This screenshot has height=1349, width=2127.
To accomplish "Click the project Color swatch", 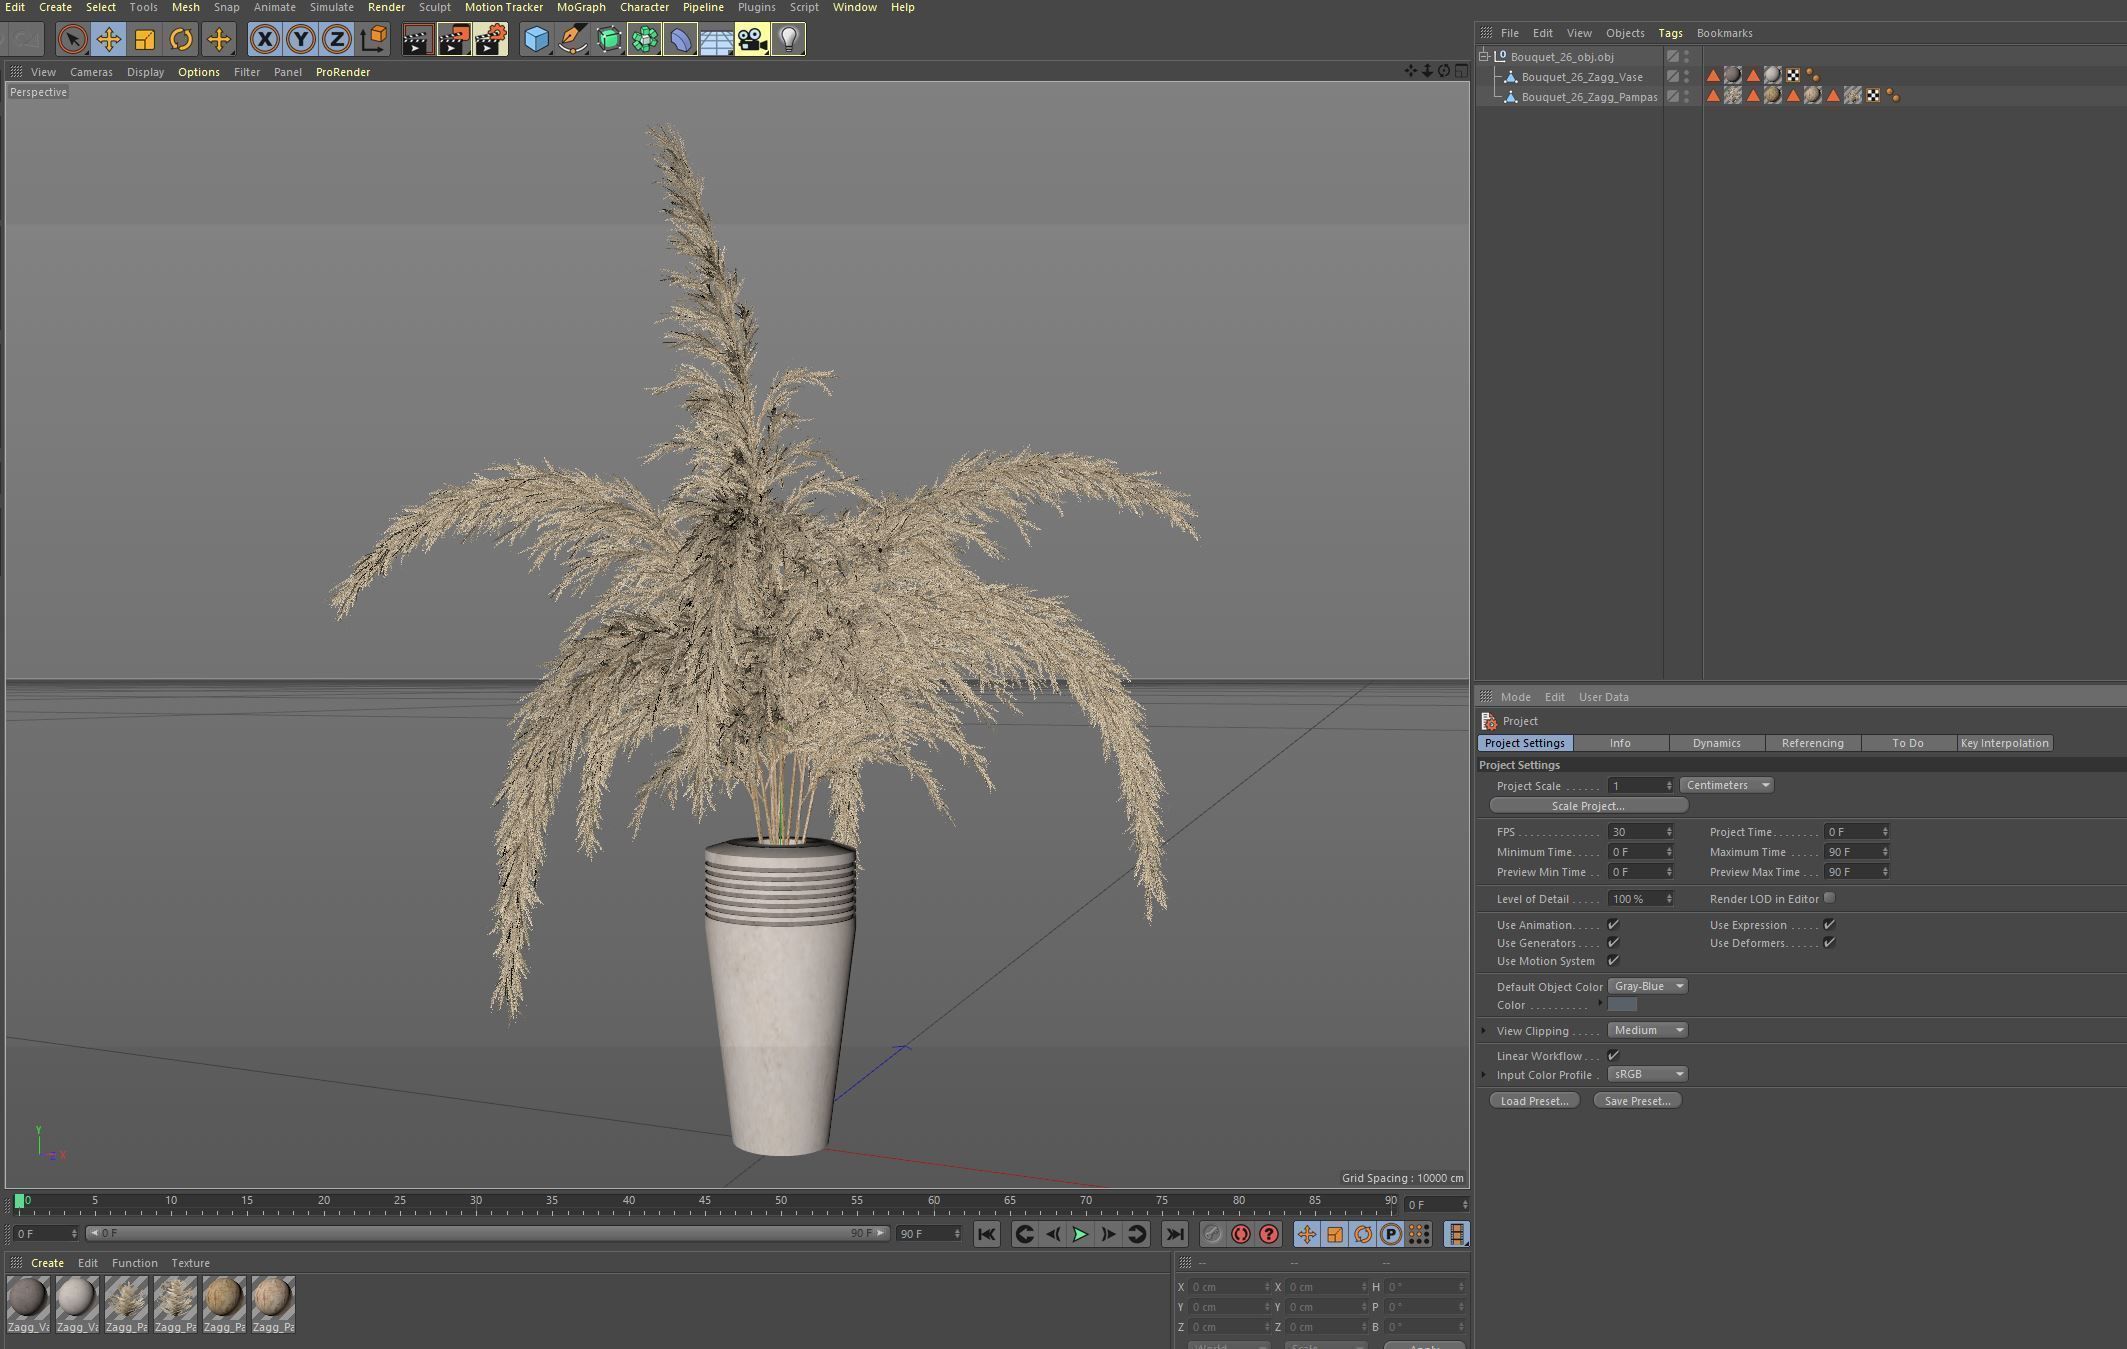I will (x=1622, y=1005).
